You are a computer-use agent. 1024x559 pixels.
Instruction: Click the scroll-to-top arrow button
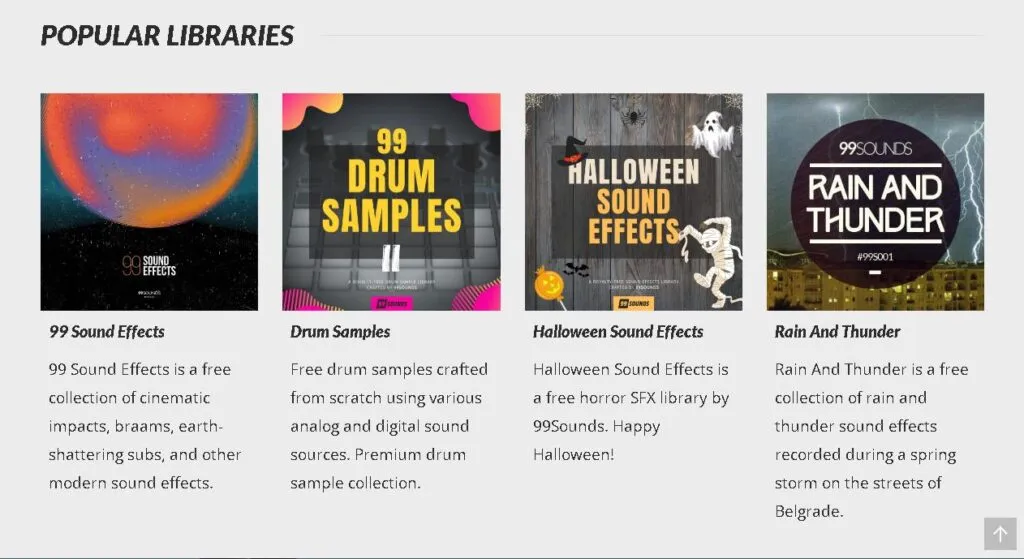click(x=999, y=533)
